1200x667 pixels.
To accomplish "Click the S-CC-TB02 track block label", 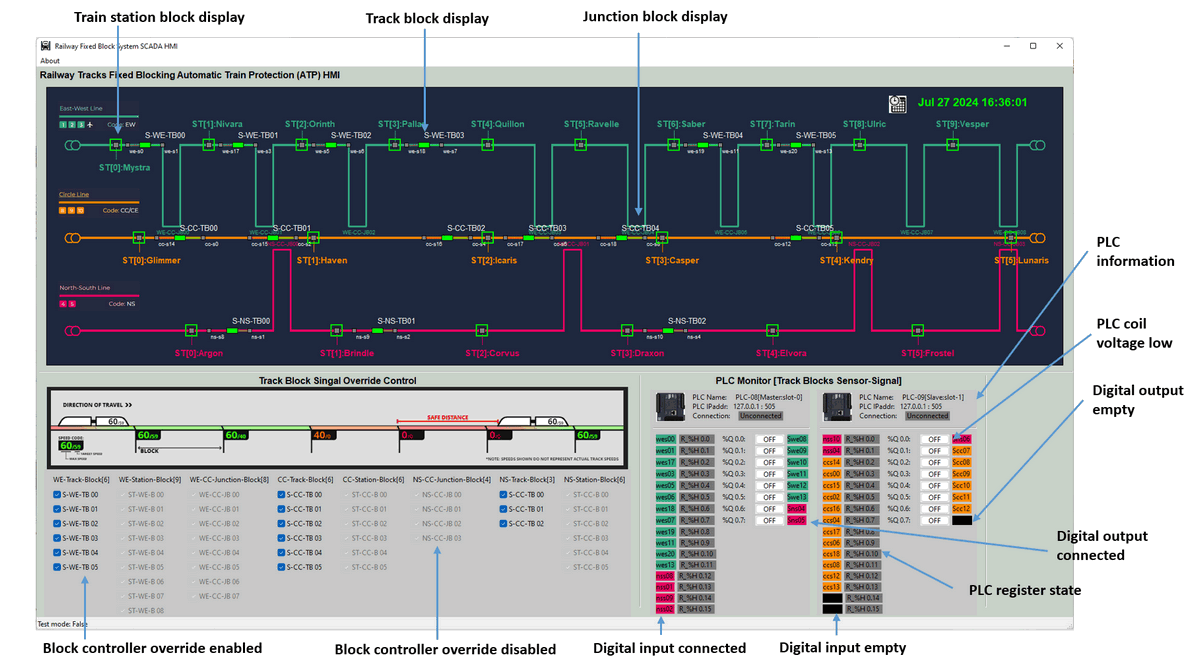I will pyautogui.click(x=464, y=228).
